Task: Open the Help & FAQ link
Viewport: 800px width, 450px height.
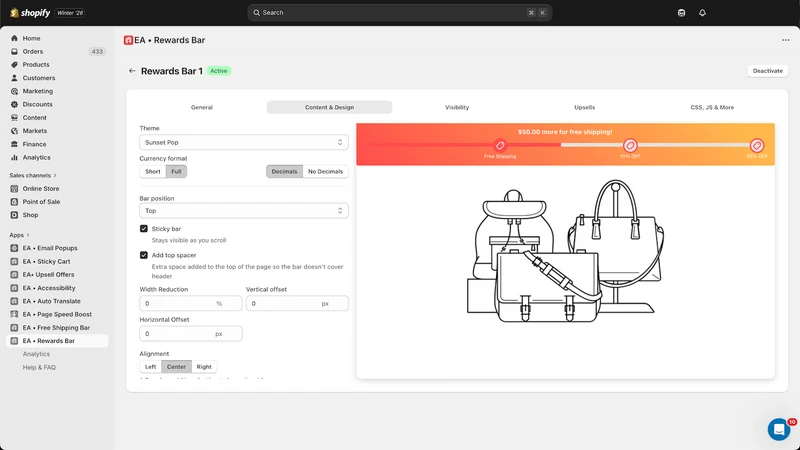Action: pyautogui.click(x=39, y=367)
